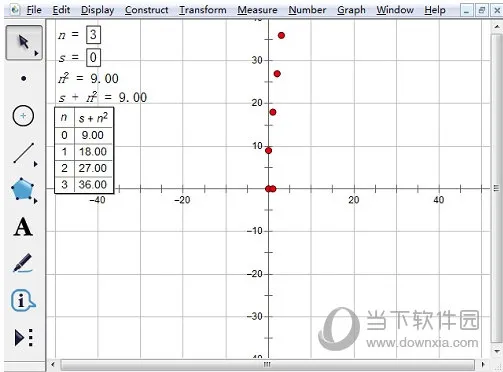Click the table header cell s + n²
The image size is (503, 372).
[94, 118]
